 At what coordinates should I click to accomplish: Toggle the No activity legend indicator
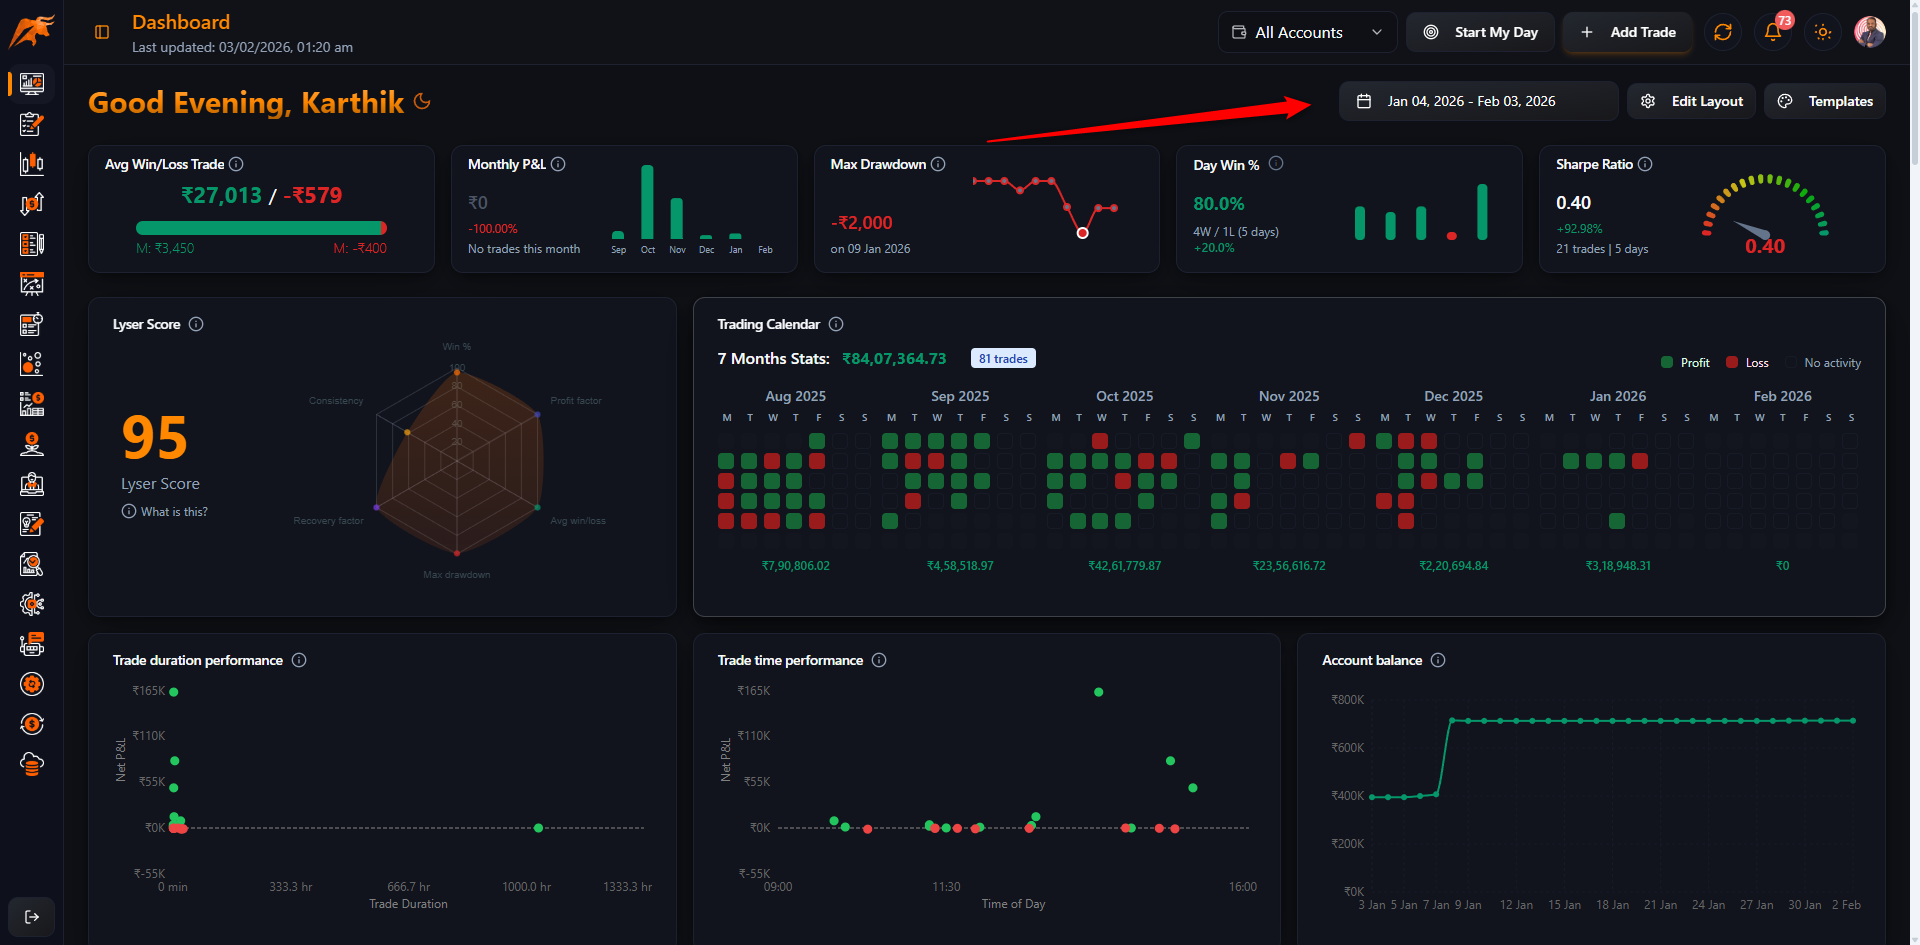click(1830, 362)
